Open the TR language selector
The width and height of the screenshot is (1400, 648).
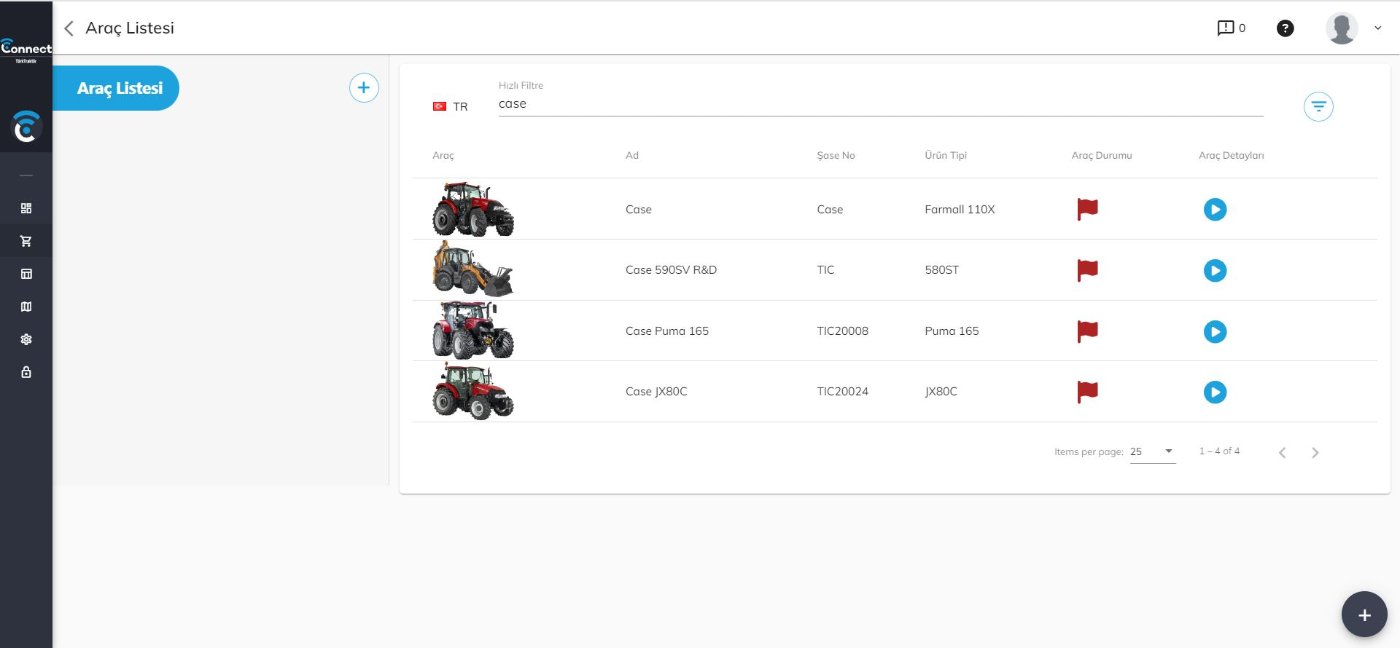pyautogui.click(x=450, y=106)
